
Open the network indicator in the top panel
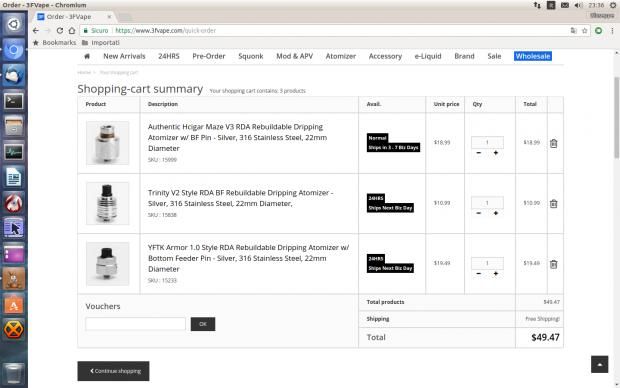[537, 5]
